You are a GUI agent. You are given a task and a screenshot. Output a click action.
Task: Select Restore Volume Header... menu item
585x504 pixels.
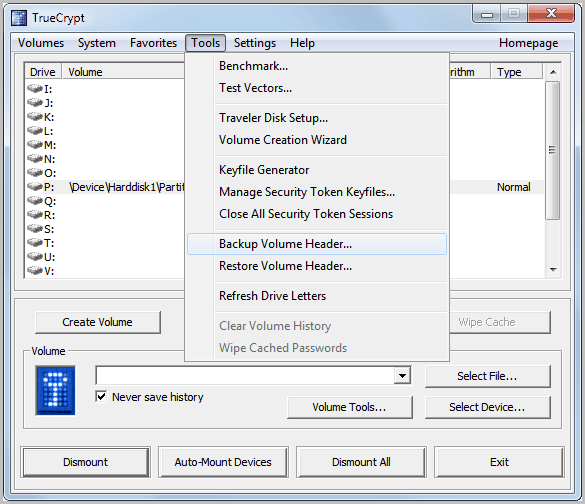[x=317, y=266]
